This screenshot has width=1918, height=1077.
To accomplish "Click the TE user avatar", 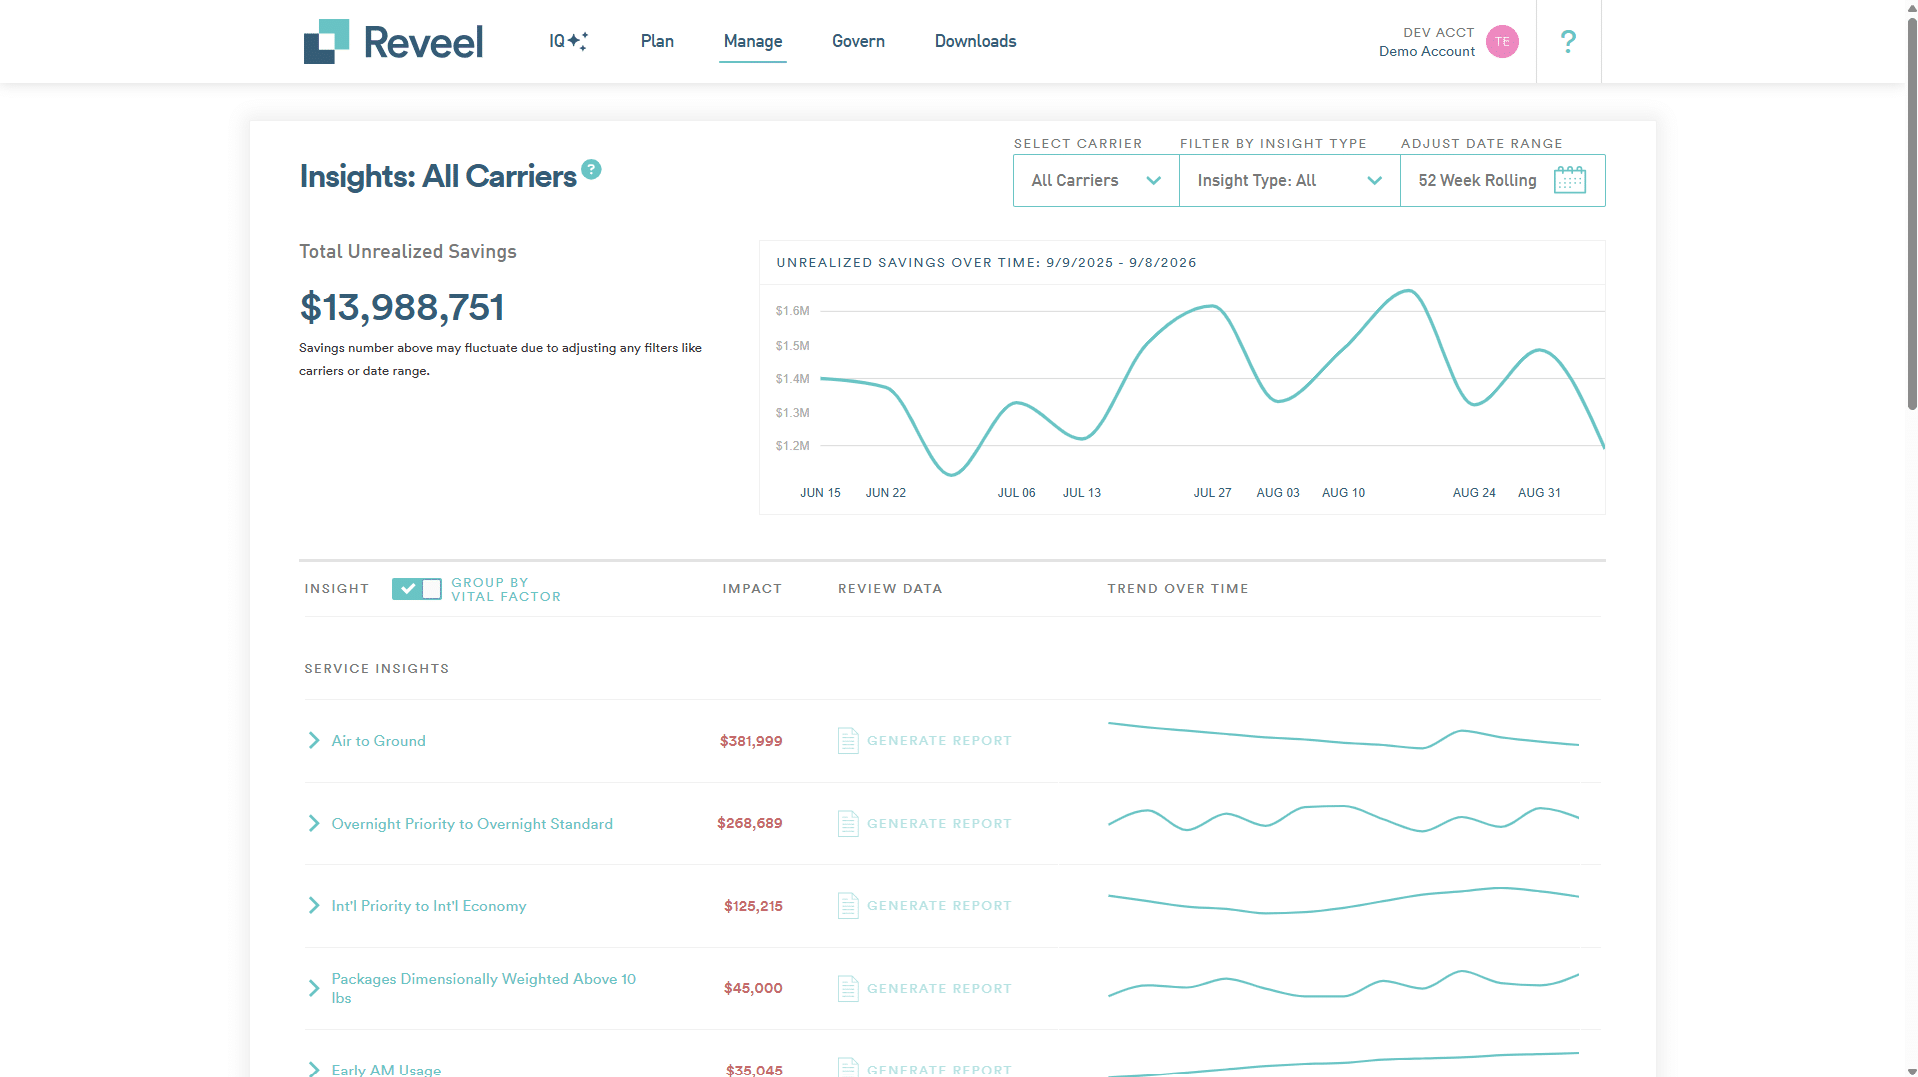I will click(1502, 41).
